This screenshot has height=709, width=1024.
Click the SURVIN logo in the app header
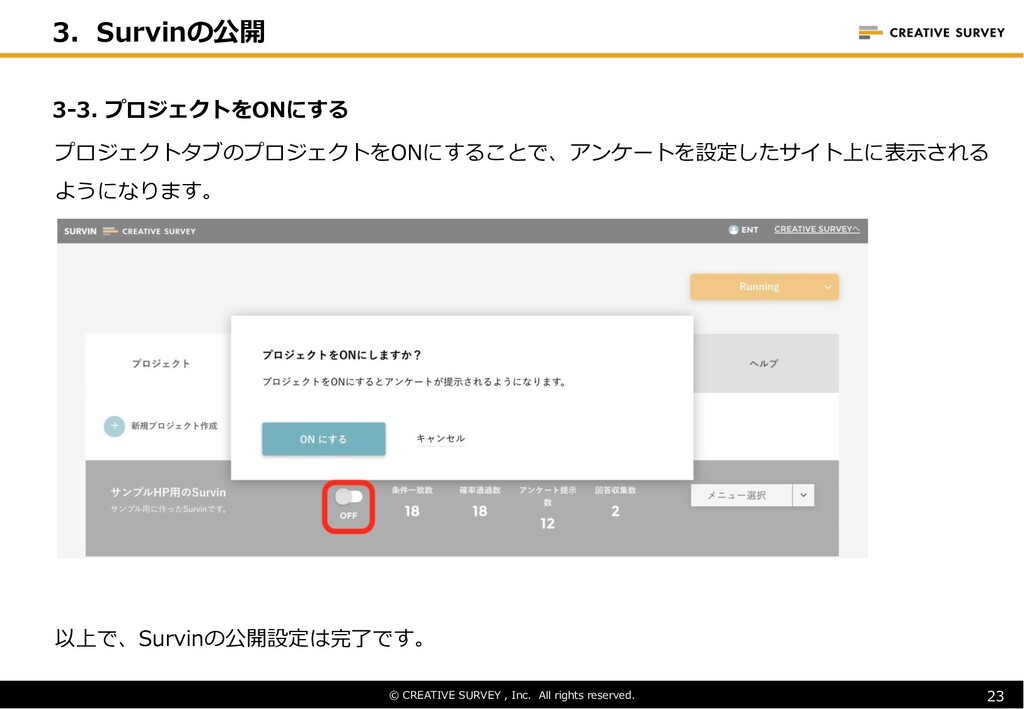(80, 231)
